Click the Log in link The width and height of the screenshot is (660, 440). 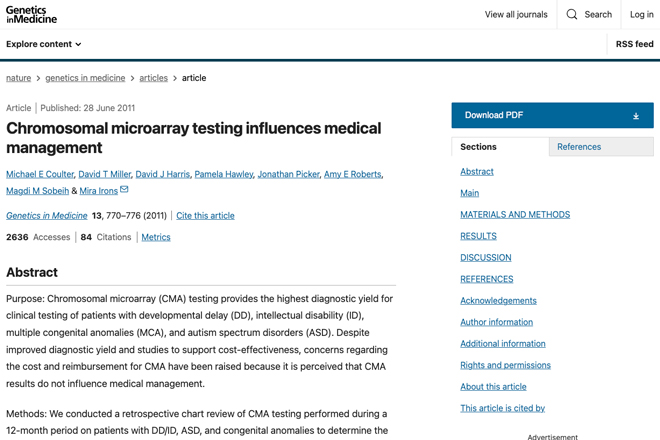pyautogui.click(x=641, y=14)
